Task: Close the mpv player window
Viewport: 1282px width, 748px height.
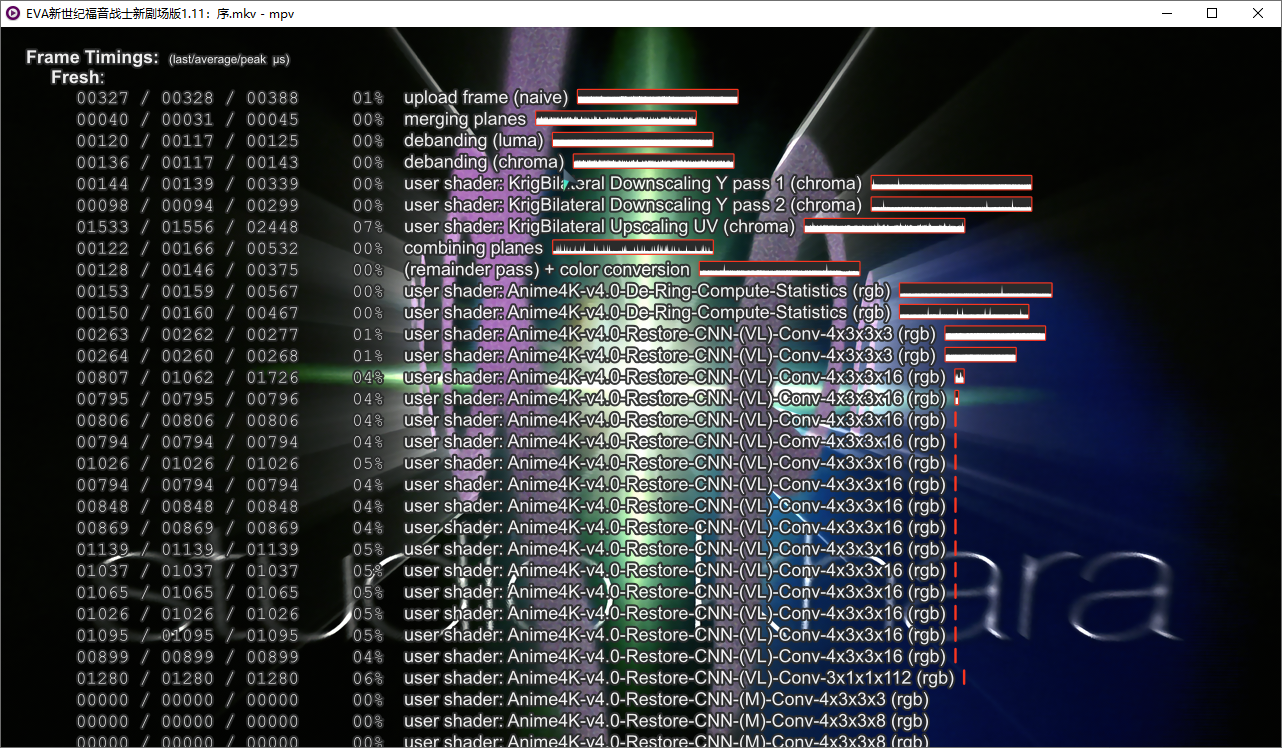Action: pyautogui.click(x=1258, y=13)
